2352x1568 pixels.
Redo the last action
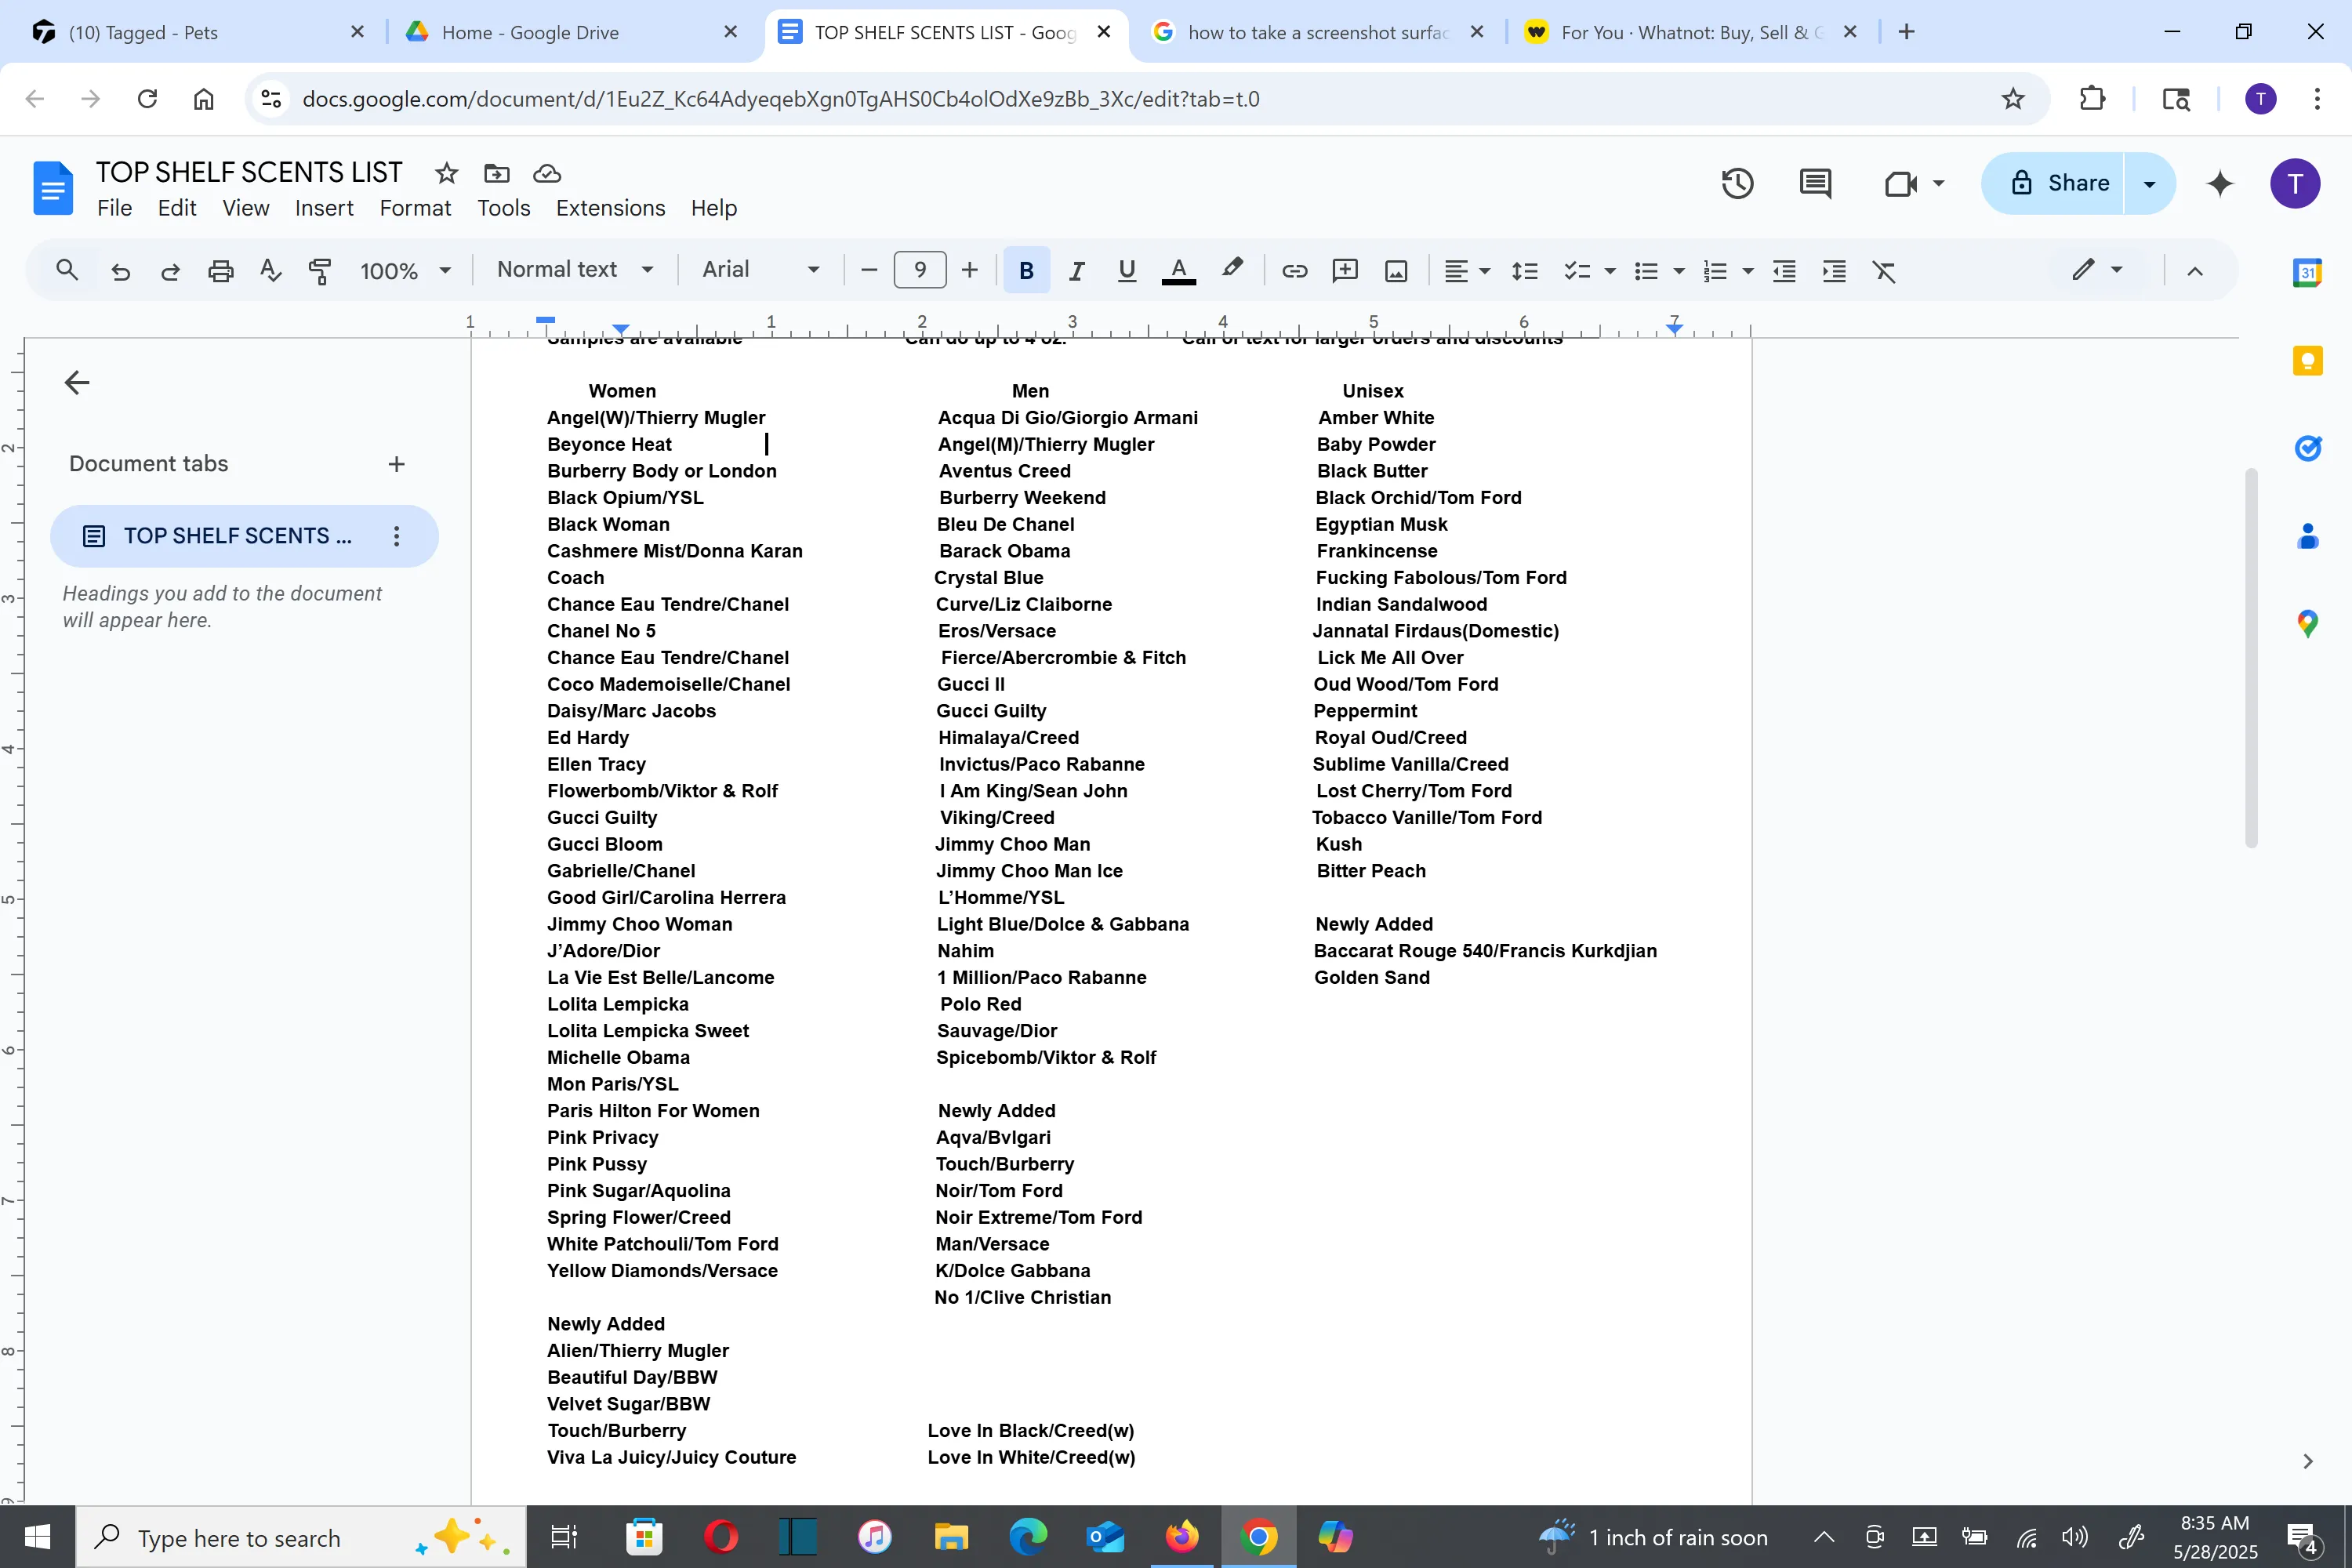tap(170, 271)
